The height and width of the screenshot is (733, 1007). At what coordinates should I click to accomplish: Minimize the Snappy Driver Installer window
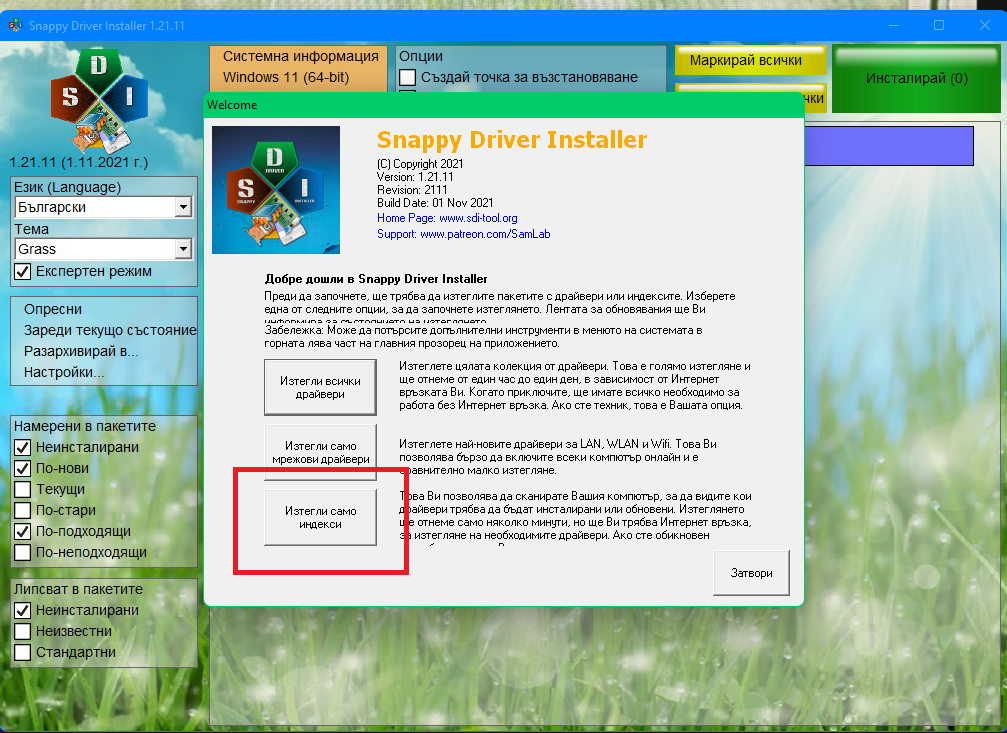tap(894, 25)
